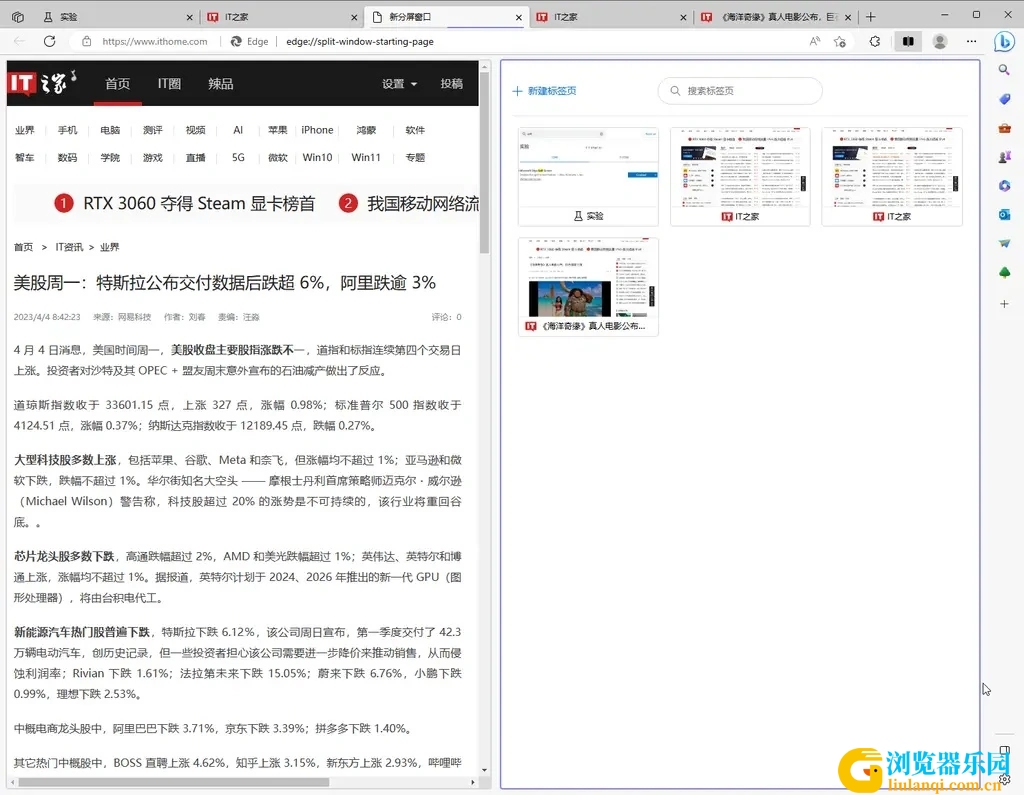1024x795 pixels.
Task: Open the sidebar Outlook icon
Action: coord(1004,214)
